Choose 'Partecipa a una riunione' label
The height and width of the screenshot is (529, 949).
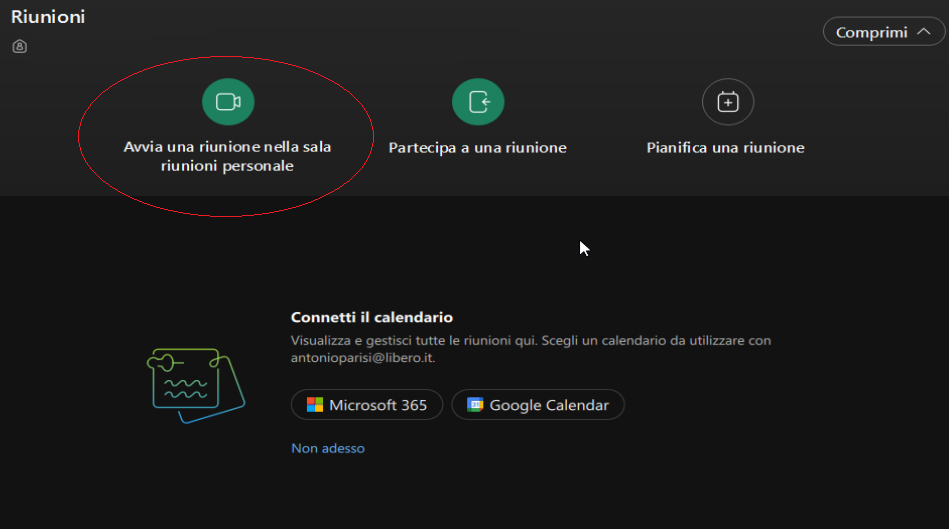coord(478,148)
